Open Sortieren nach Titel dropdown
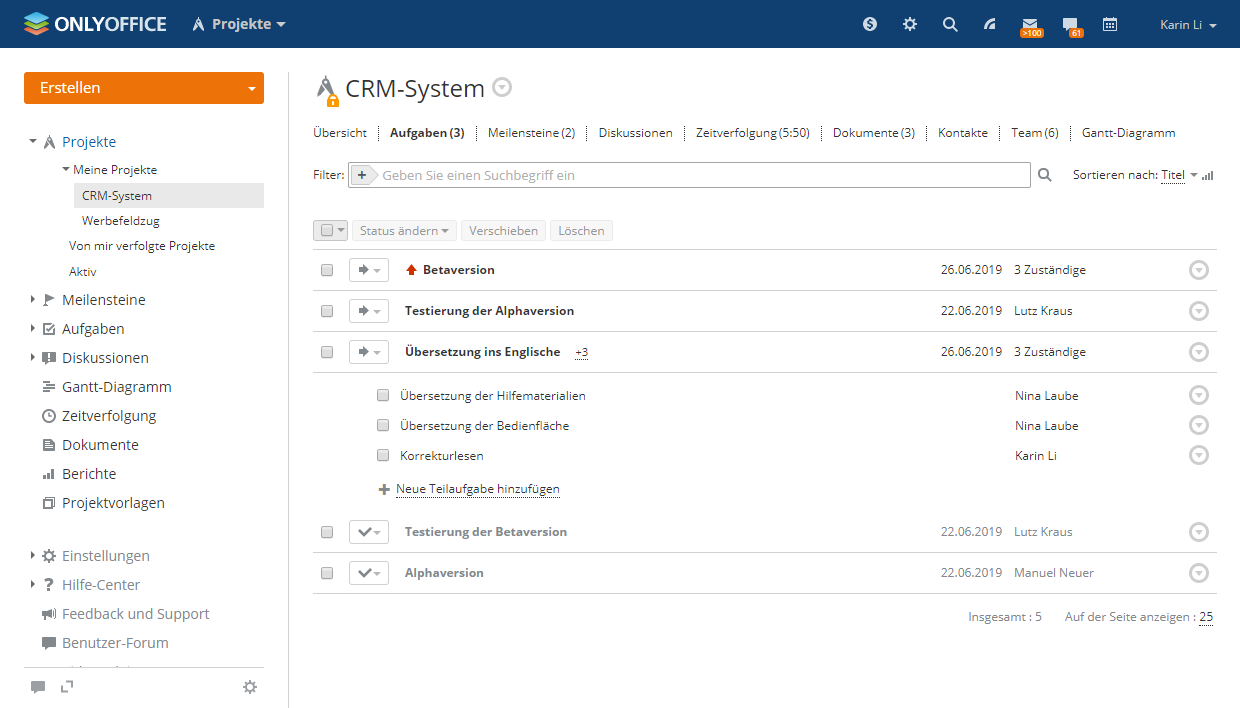1240x708 pixels. (1178, 175)
